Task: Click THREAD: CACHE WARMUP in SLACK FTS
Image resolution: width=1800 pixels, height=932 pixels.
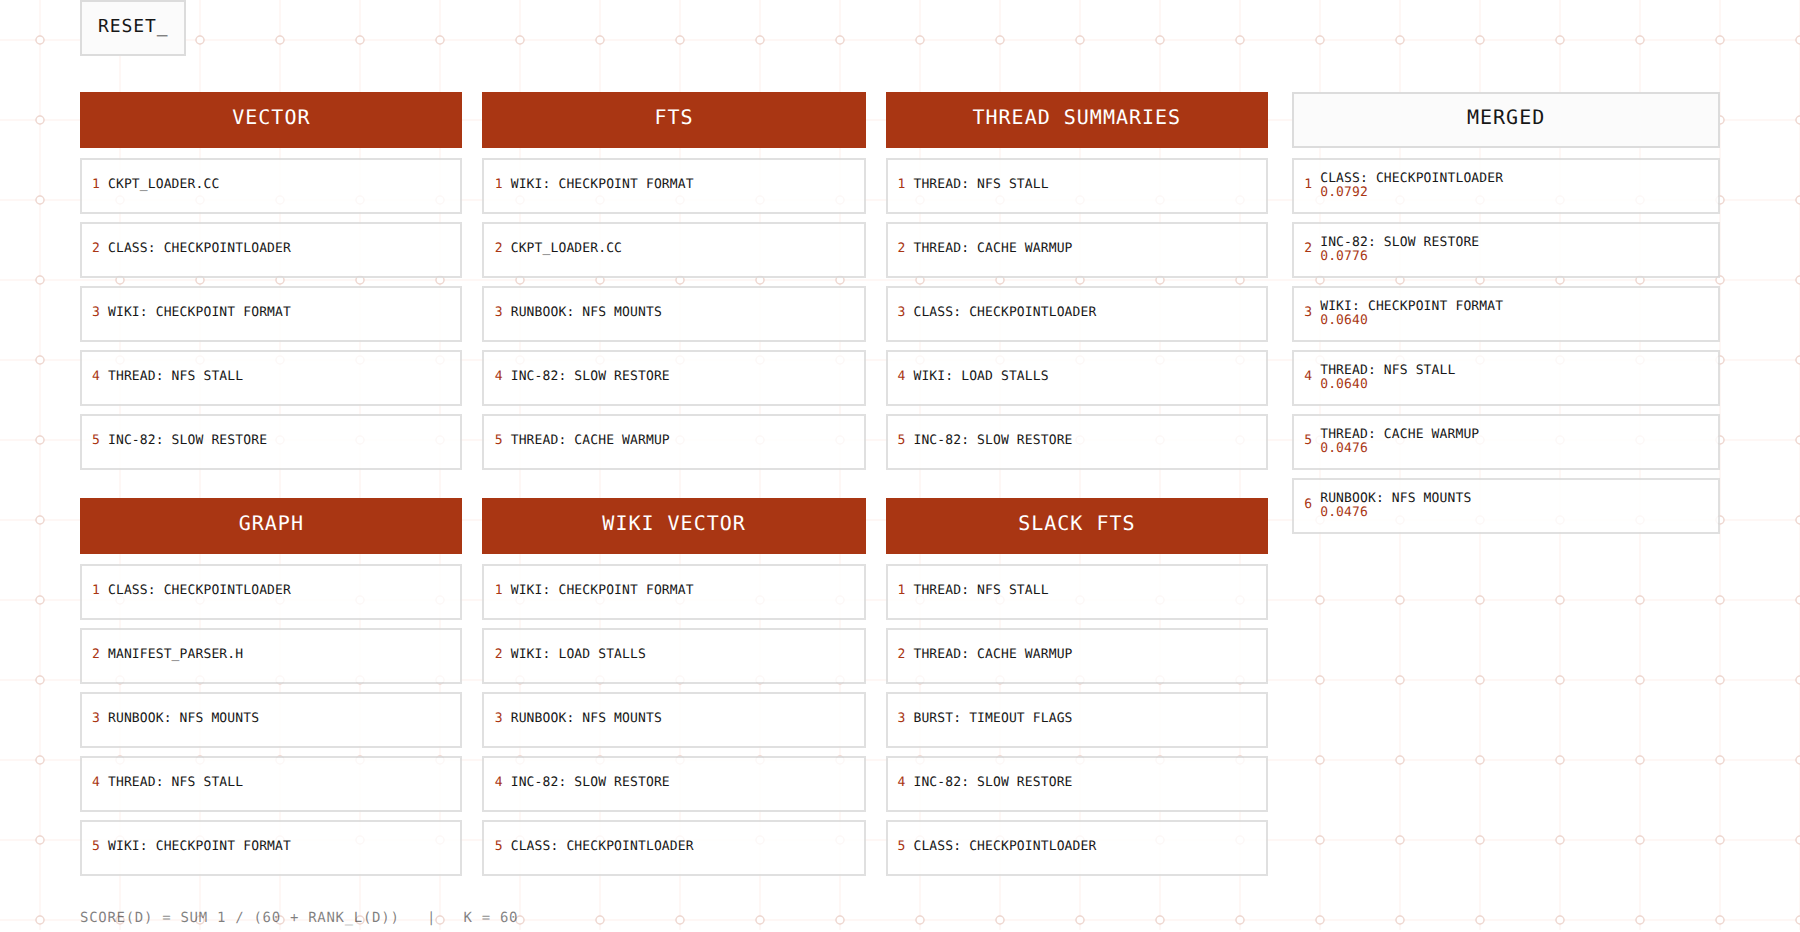Action: [1077, 656]
